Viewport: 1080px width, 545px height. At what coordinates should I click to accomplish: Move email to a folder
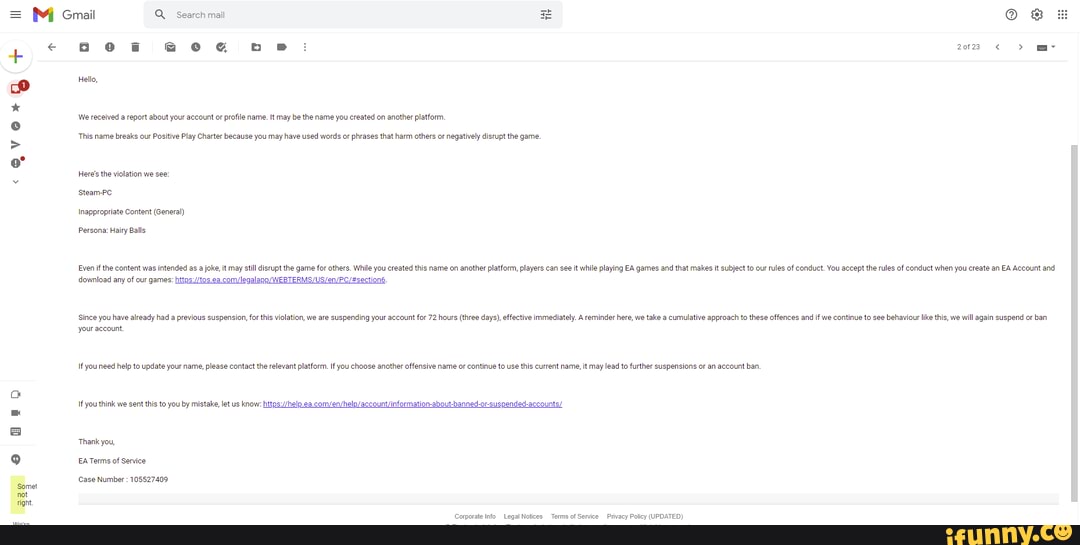256,47
